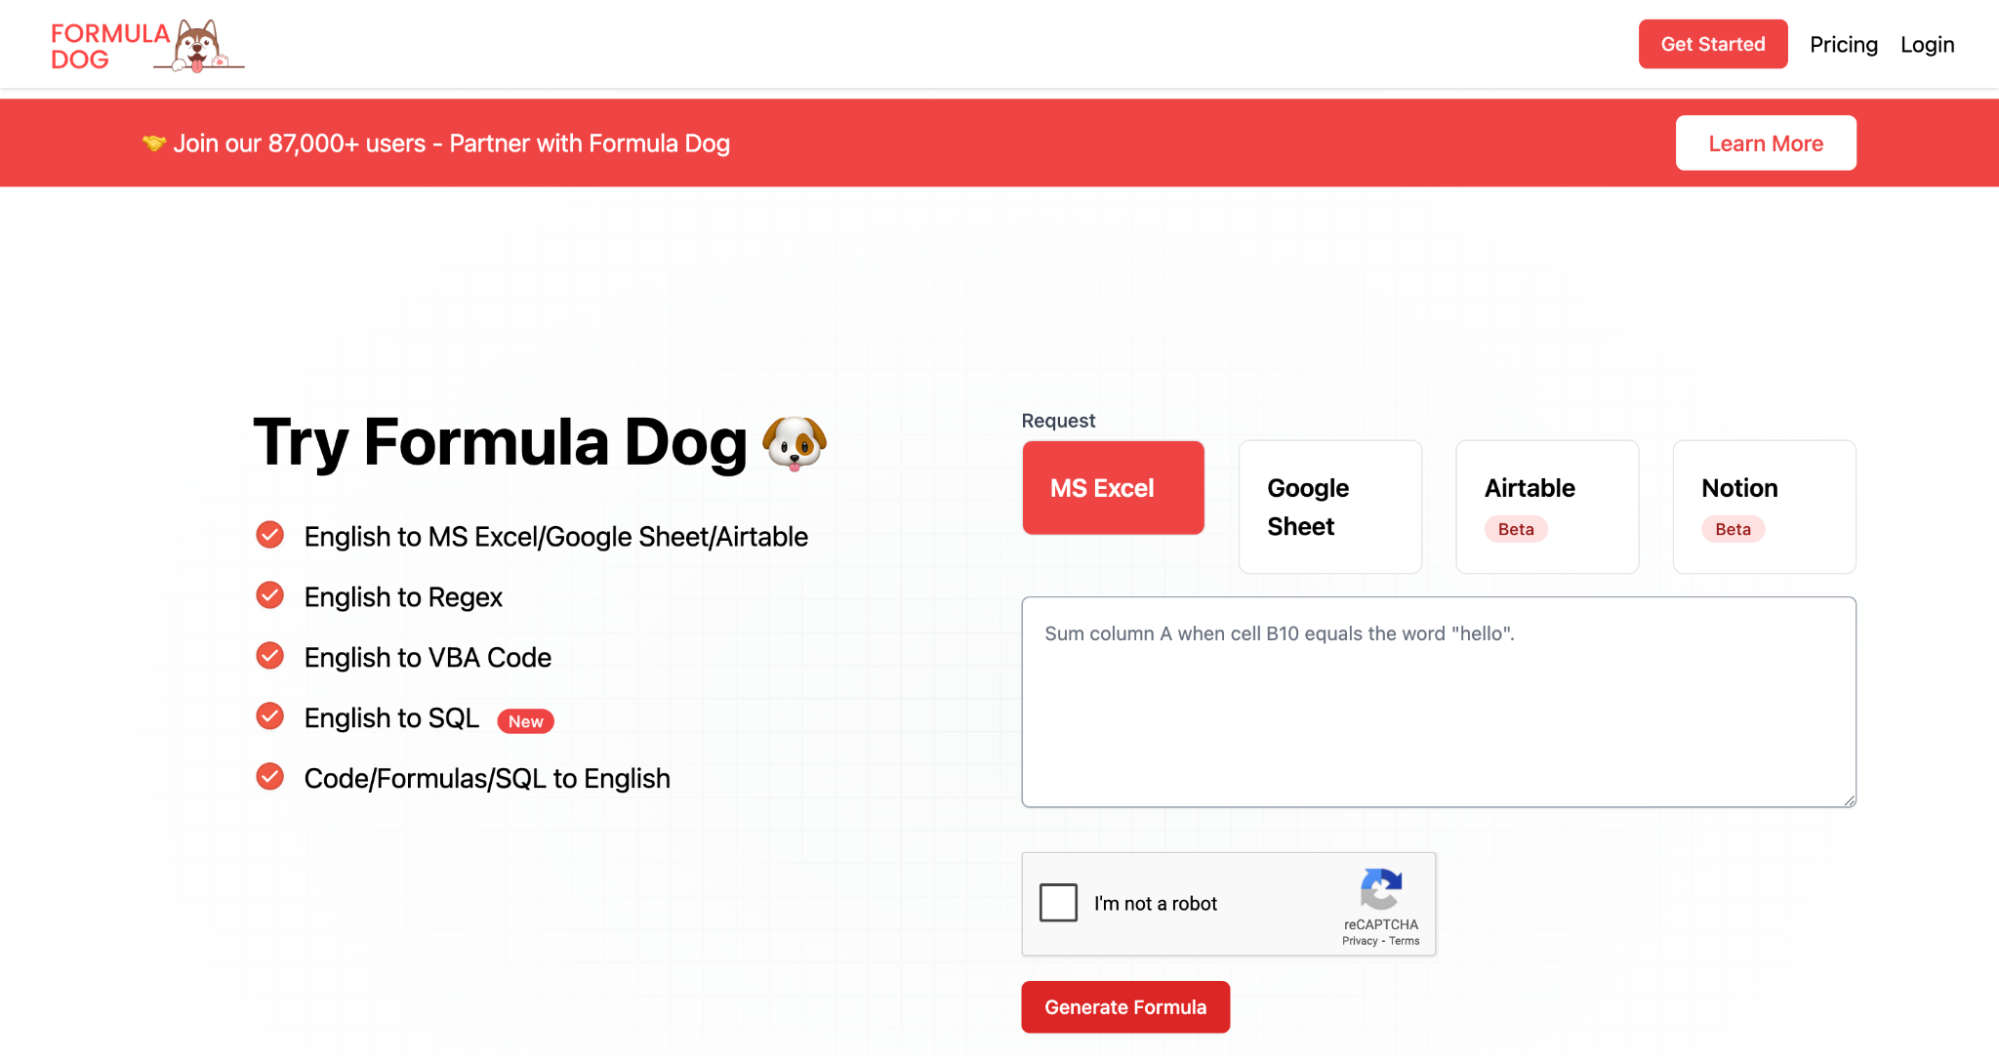
Task: Click the Generate Formula button
Action: 1125,1007
